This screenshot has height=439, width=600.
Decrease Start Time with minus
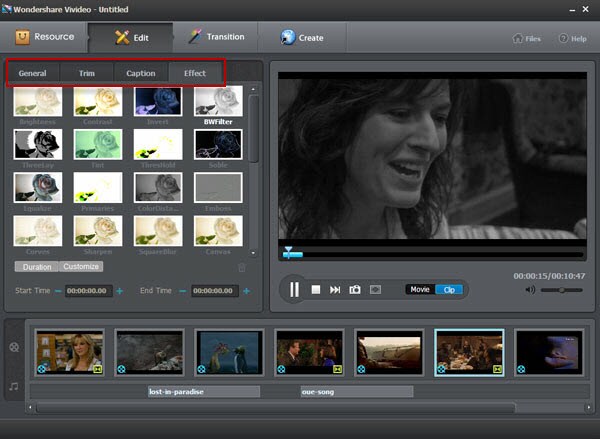point(58,291)
